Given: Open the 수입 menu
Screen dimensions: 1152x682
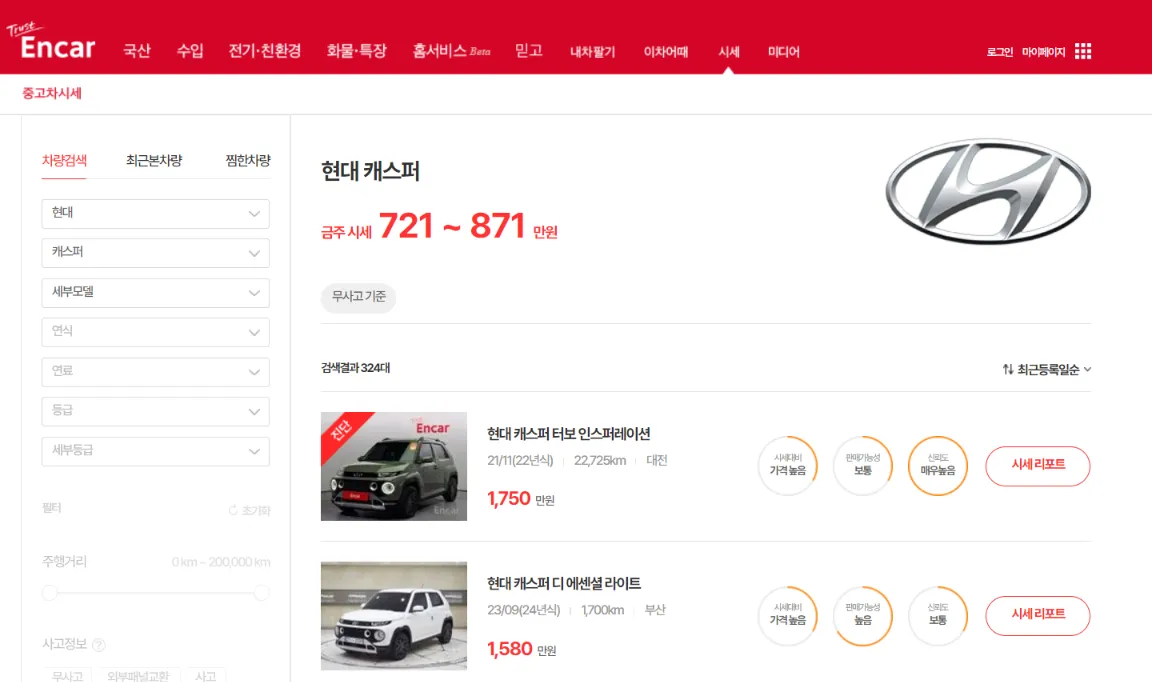Looking at the screenshot, I should pyautogui.click(x=190, y=51).
